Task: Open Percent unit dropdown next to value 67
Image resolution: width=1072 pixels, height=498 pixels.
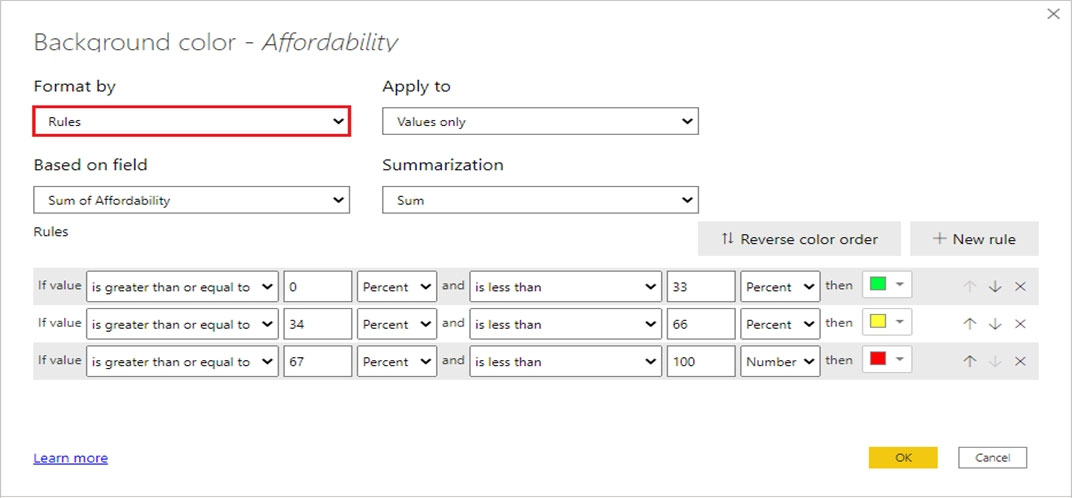Action: pos(397,361)
